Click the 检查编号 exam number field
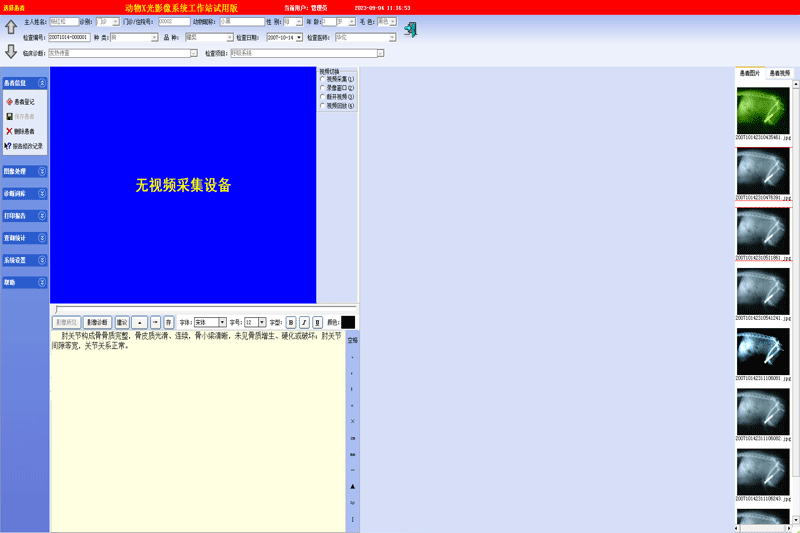Screen dimensions: 800x533 69,38
